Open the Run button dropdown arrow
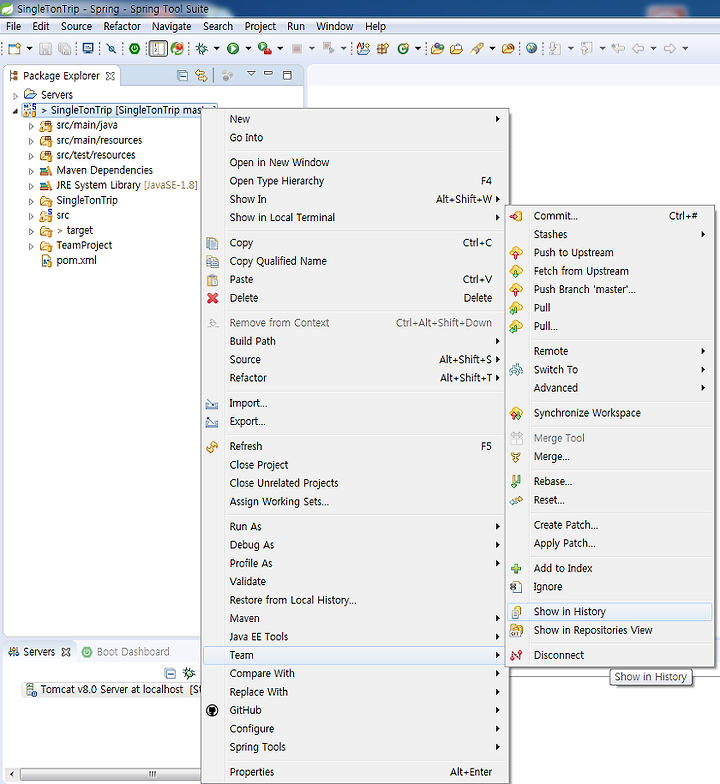 (248, 48)
